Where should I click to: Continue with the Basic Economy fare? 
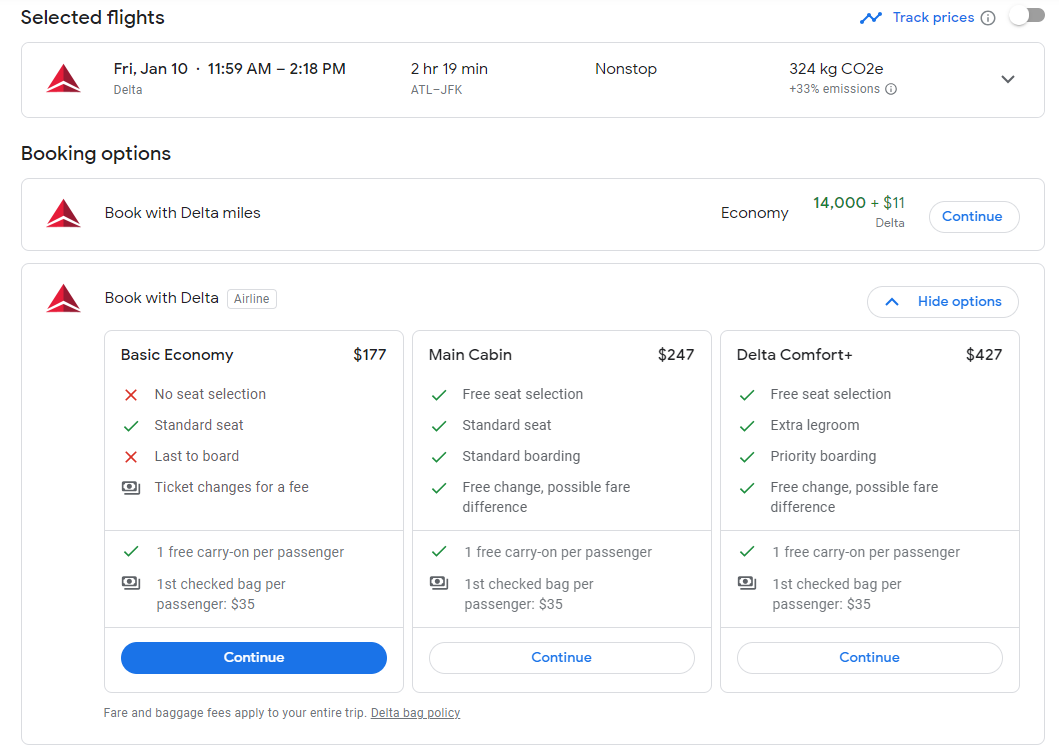[x=253, y=657]
